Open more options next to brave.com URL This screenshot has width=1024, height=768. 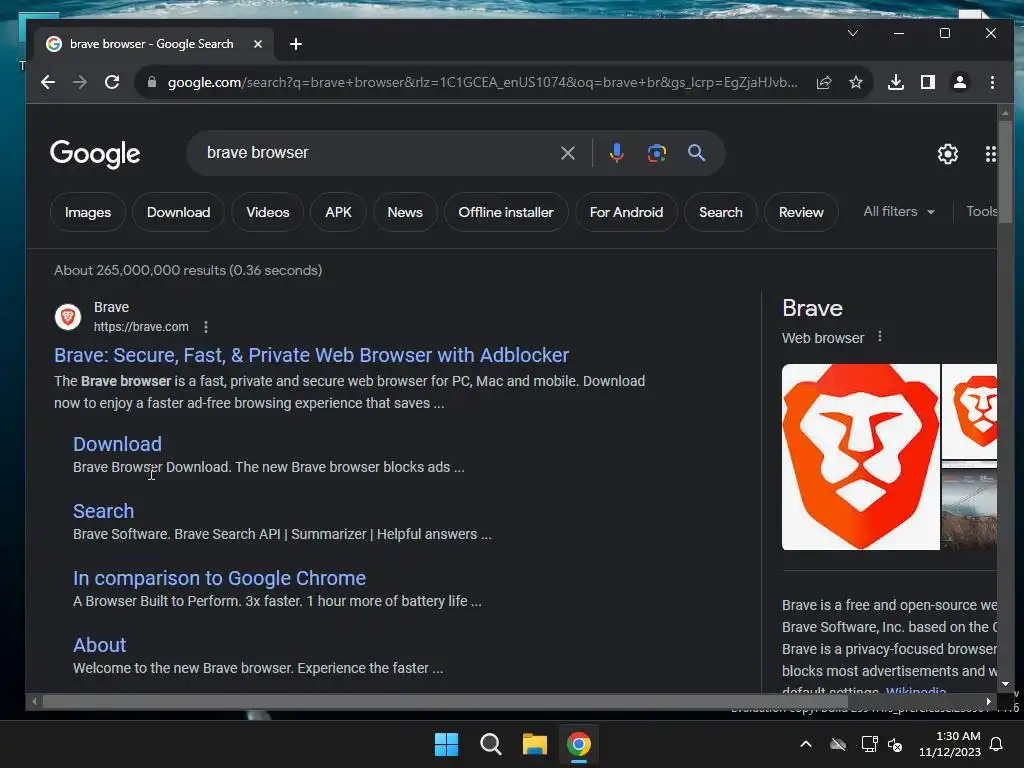pos(206,327)
